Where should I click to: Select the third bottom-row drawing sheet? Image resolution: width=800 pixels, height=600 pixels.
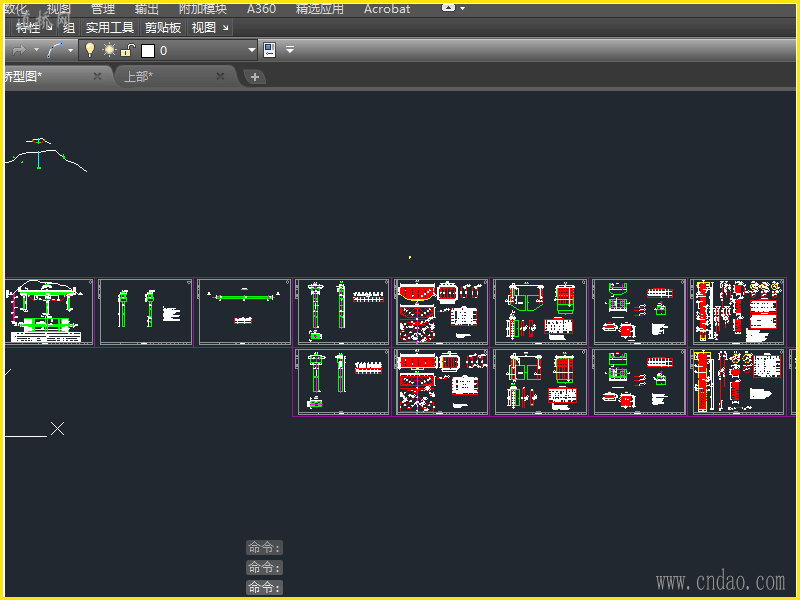[541, 382]
